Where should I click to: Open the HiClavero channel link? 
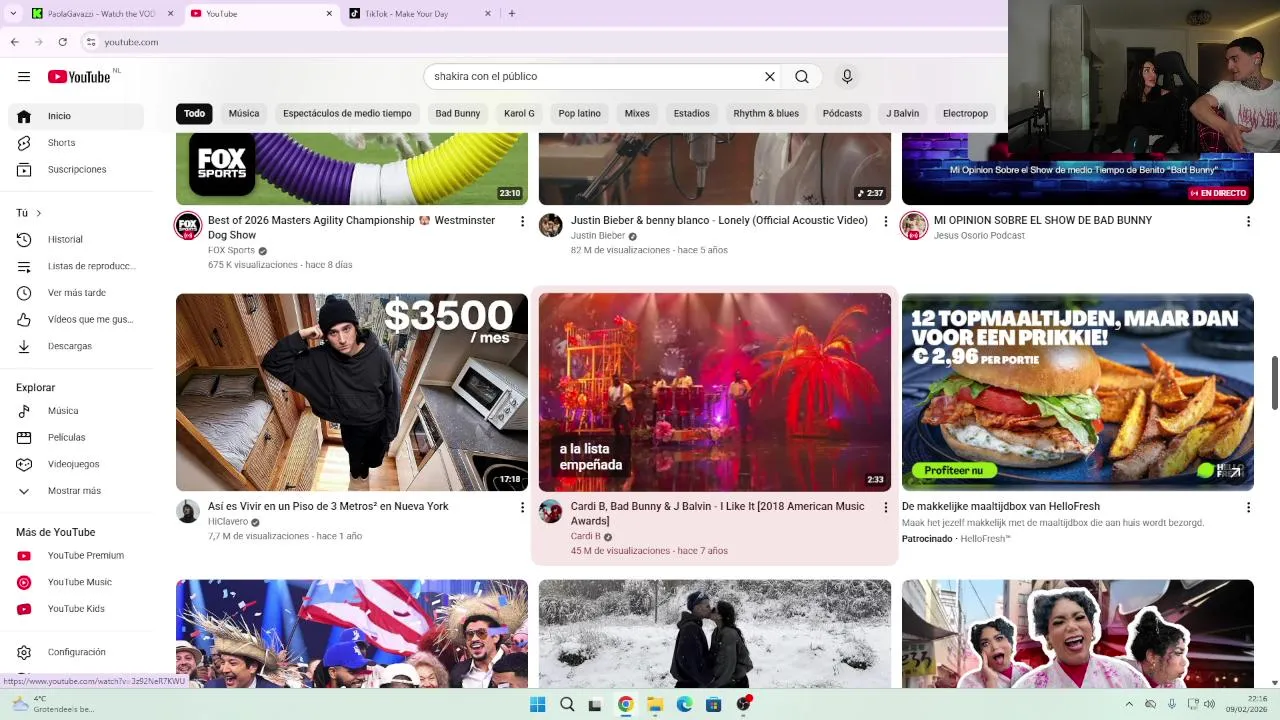[x=228, y=522]
